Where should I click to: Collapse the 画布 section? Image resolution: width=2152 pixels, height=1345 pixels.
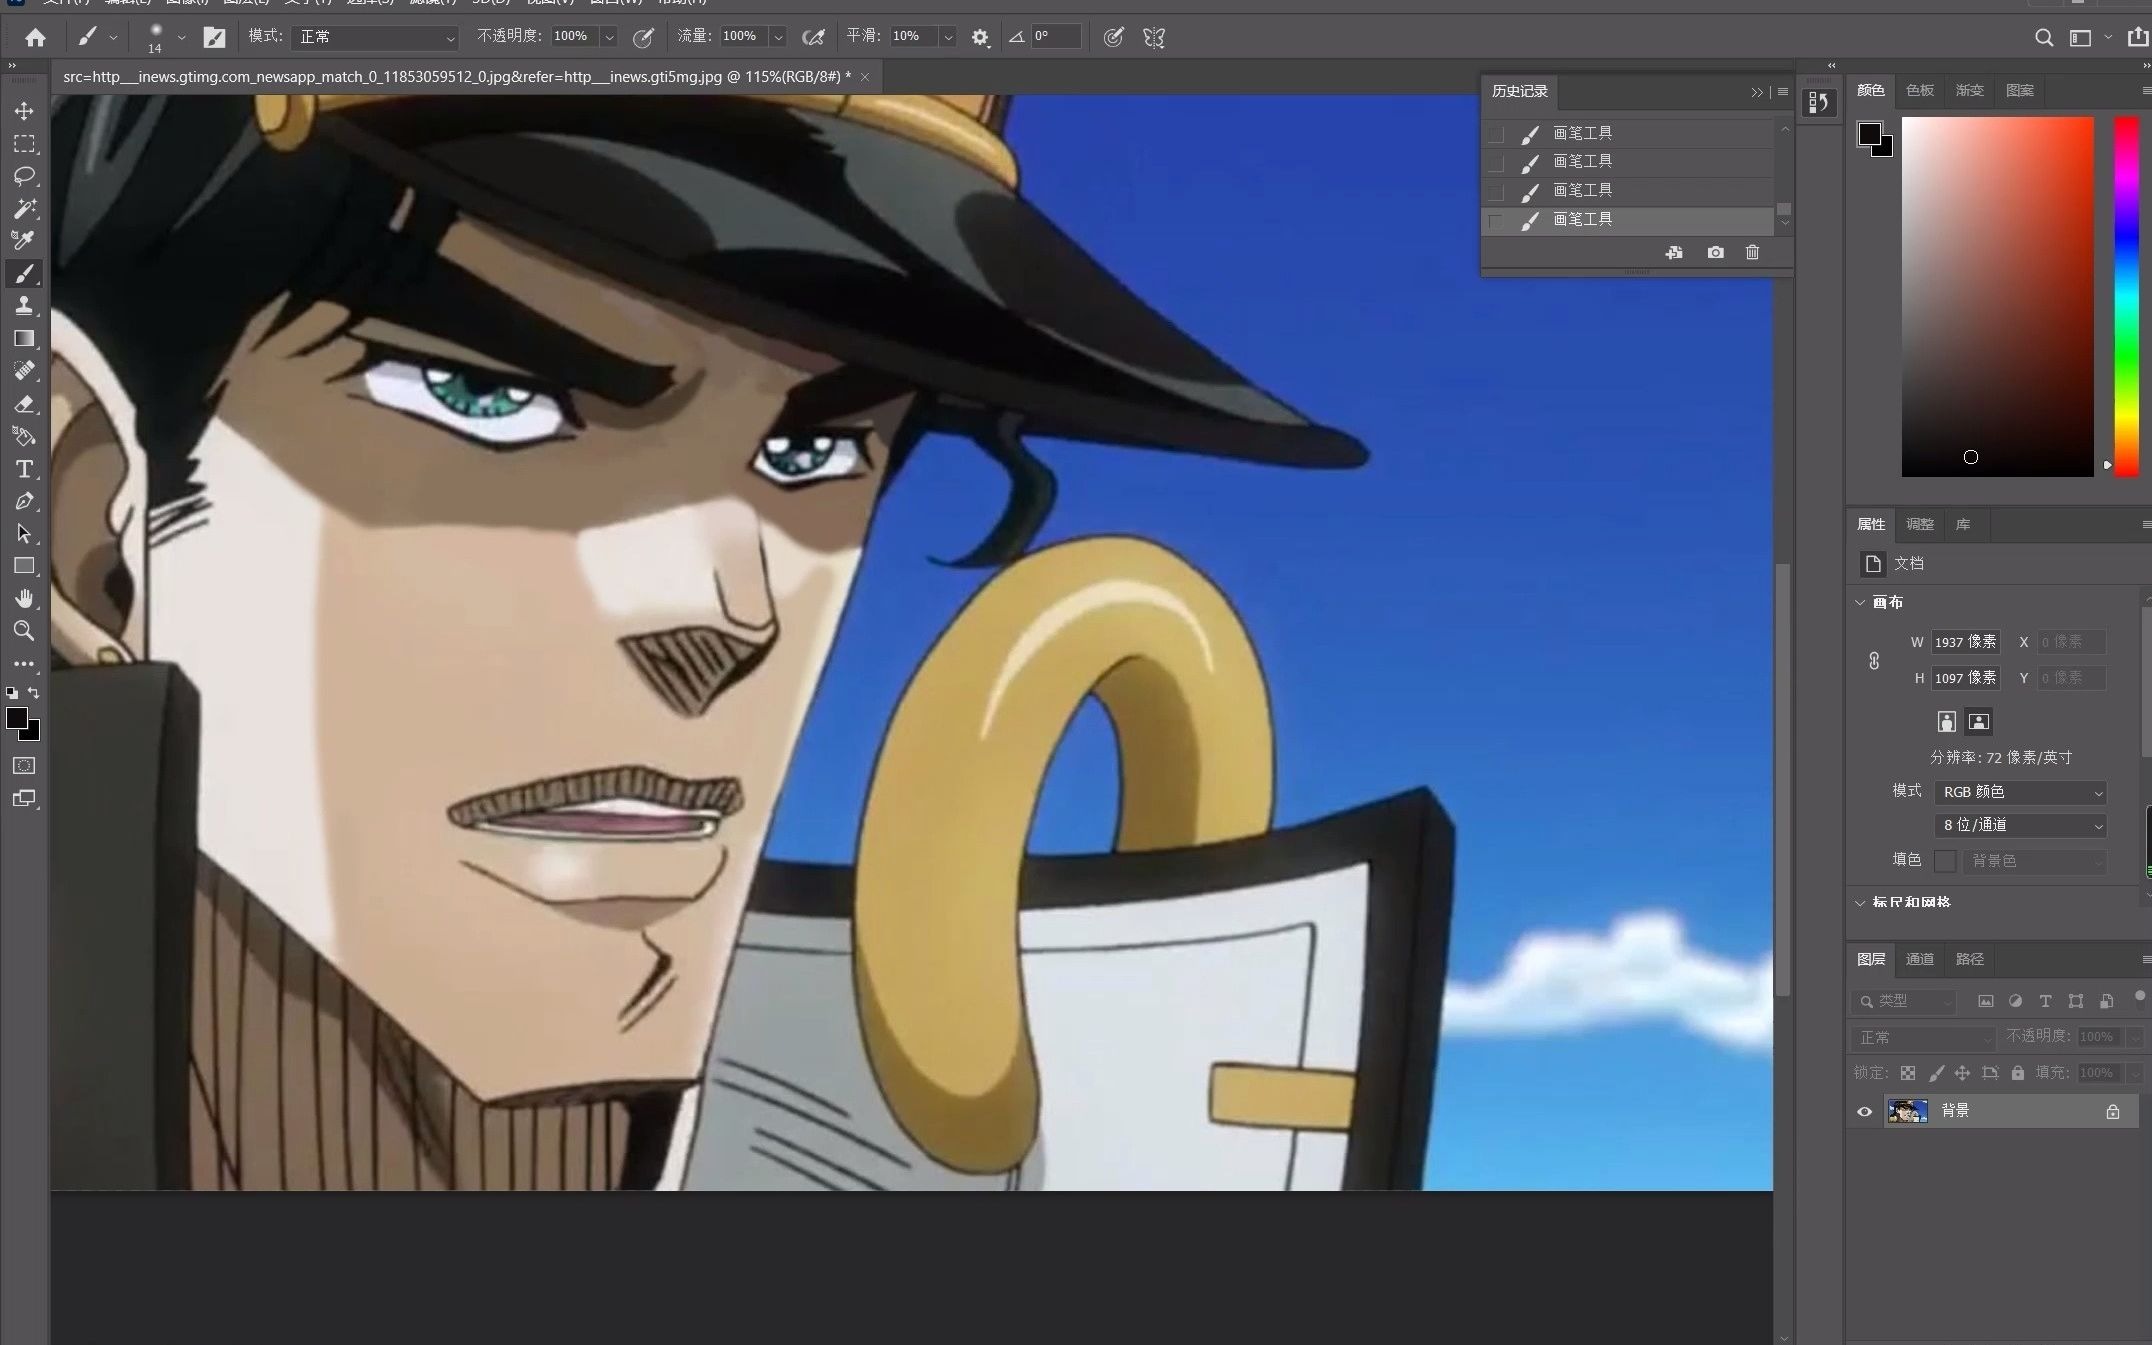(x=1860, y=602)
